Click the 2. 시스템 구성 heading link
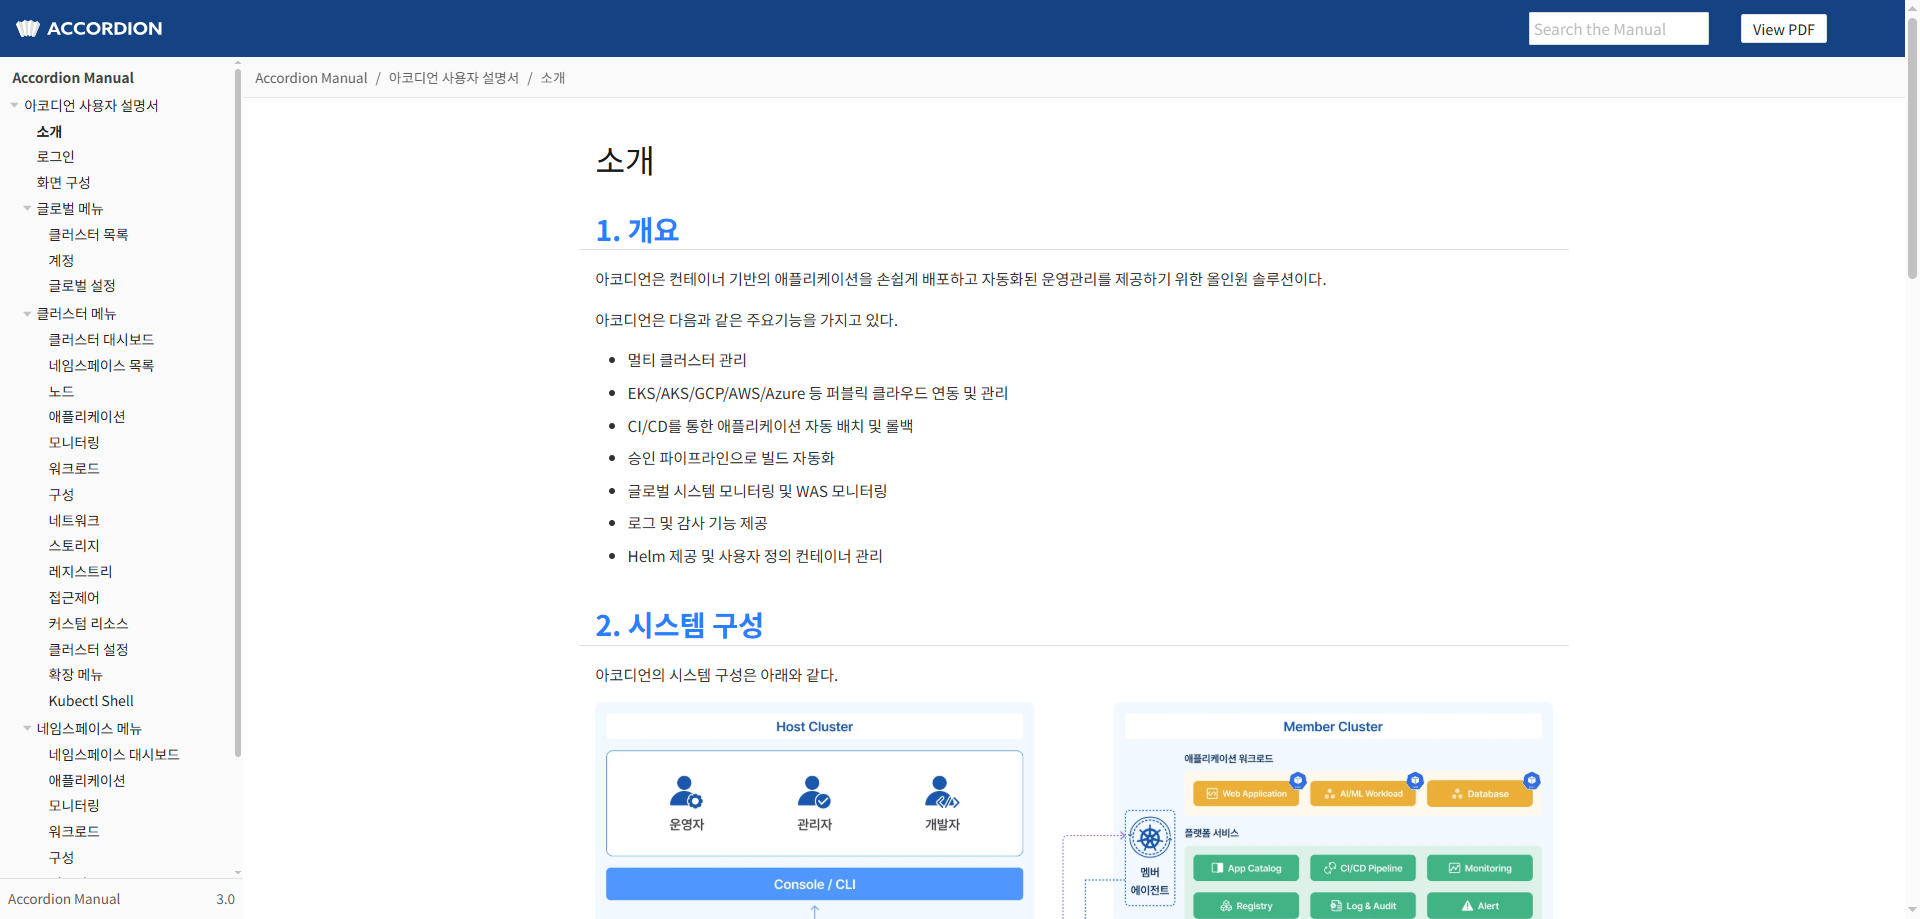 [679, 625]
